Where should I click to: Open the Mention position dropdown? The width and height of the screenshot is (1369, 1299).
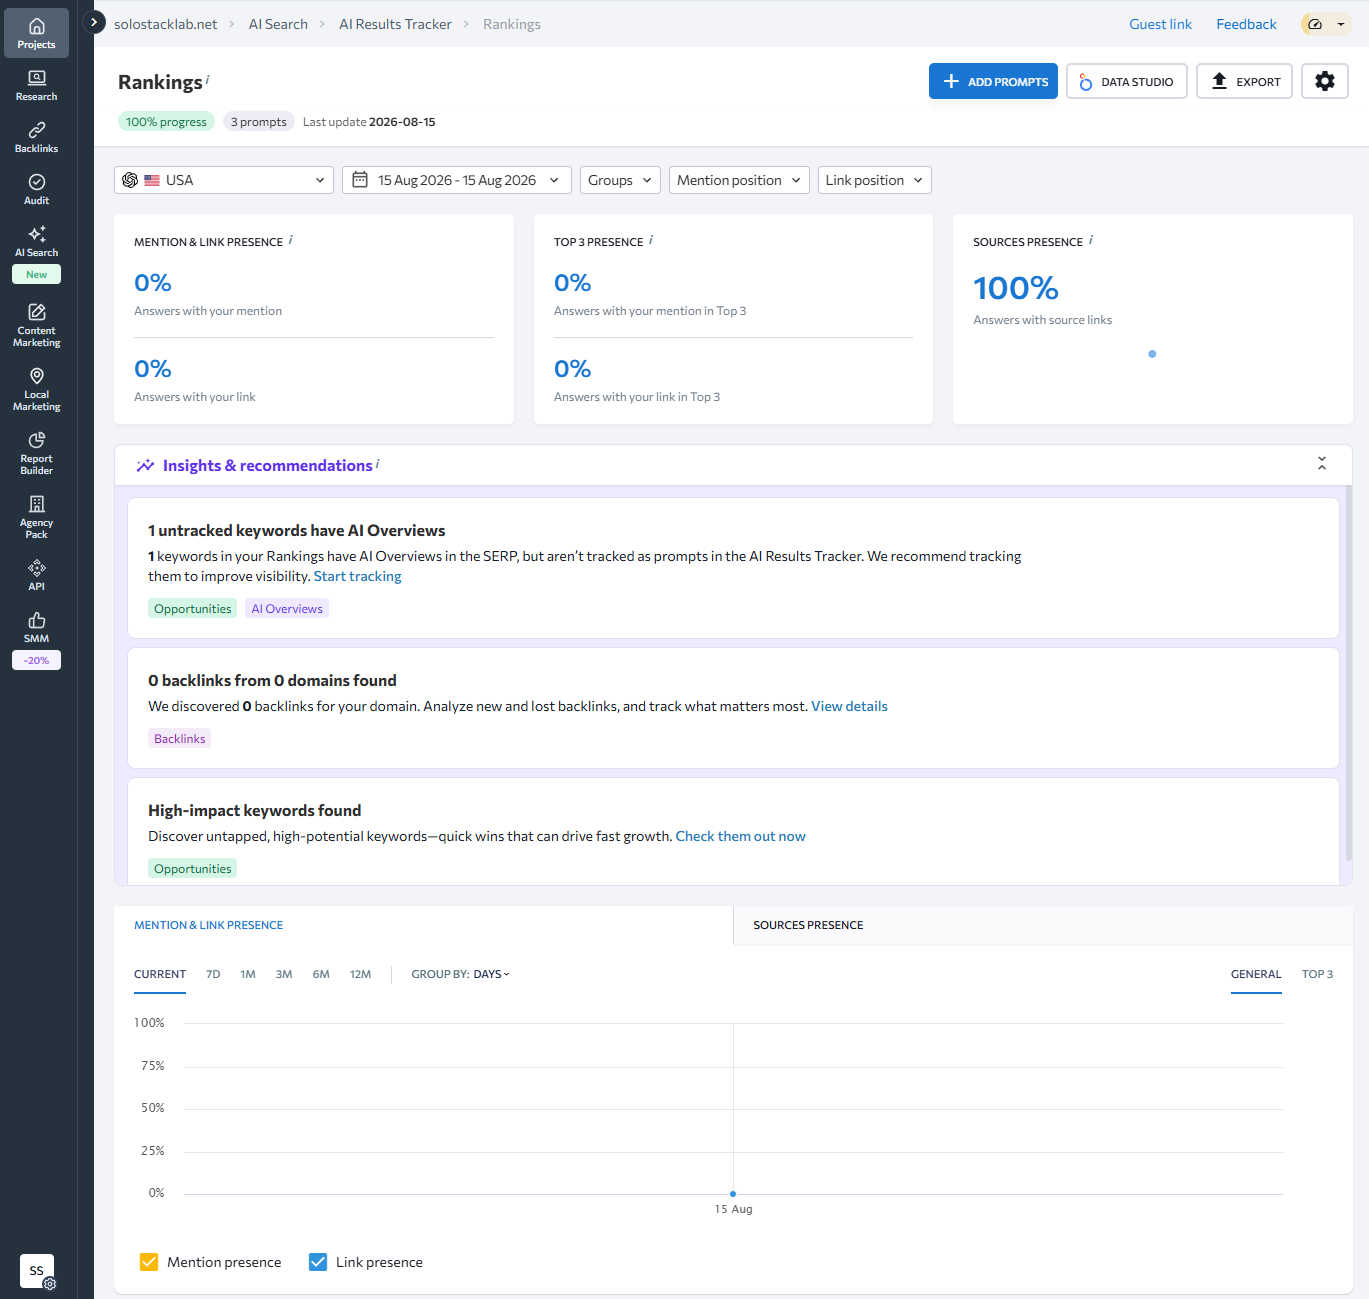[739, 180]
